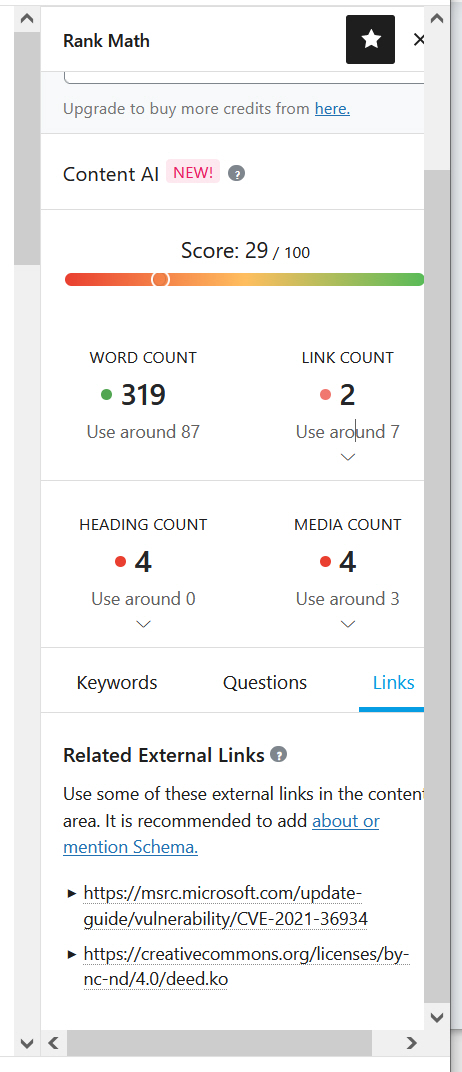Click the left panel scrollbar down arrow

point(27,1043)
